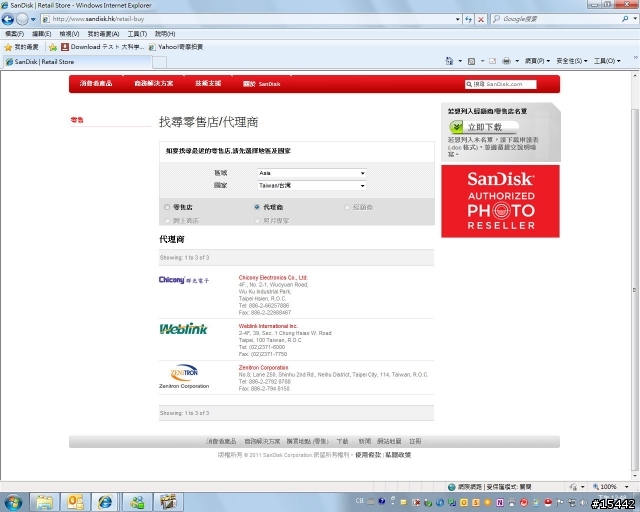Open the media clapperboard icon on taskbar
This screenshot has width=640, height=512.
168,502
